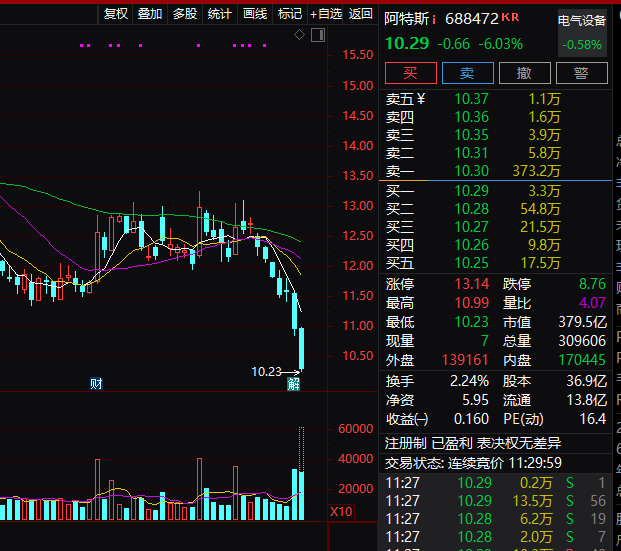The height and width of the screenshot is (551, 621).
Task: Click the X10 volume scale label
Action: (341, 511)
